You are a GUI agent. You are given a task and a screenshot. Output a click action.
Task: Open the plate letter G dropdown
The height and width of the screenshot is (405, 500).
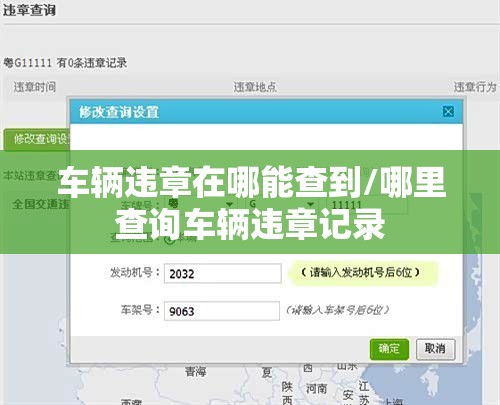point(281,204)
